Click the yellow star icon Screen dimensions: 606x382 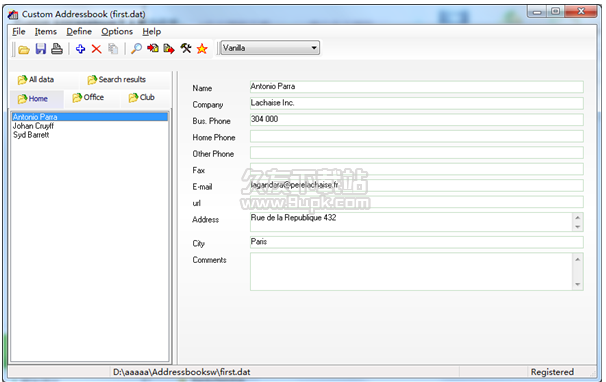[x=202, y=49]
